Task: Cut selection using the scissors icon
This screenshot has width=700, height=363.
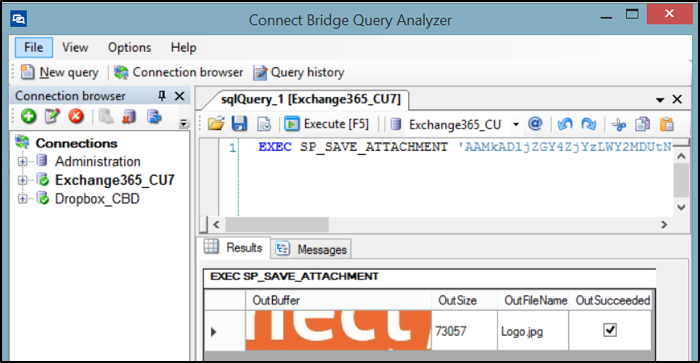Action: (x=619, y=124)
